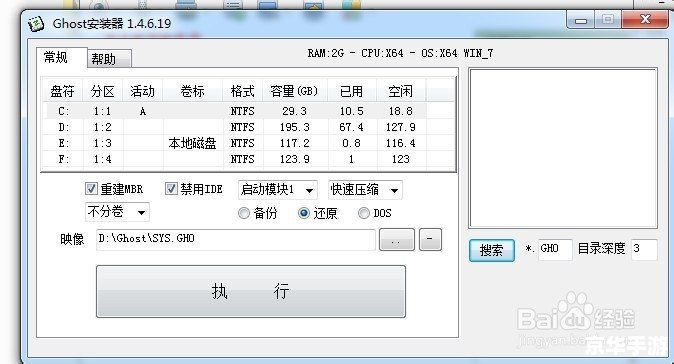Viewport: 674px width, 364px height.
Task: Click the 123.9 capacity cell
Action: point(294,159)
